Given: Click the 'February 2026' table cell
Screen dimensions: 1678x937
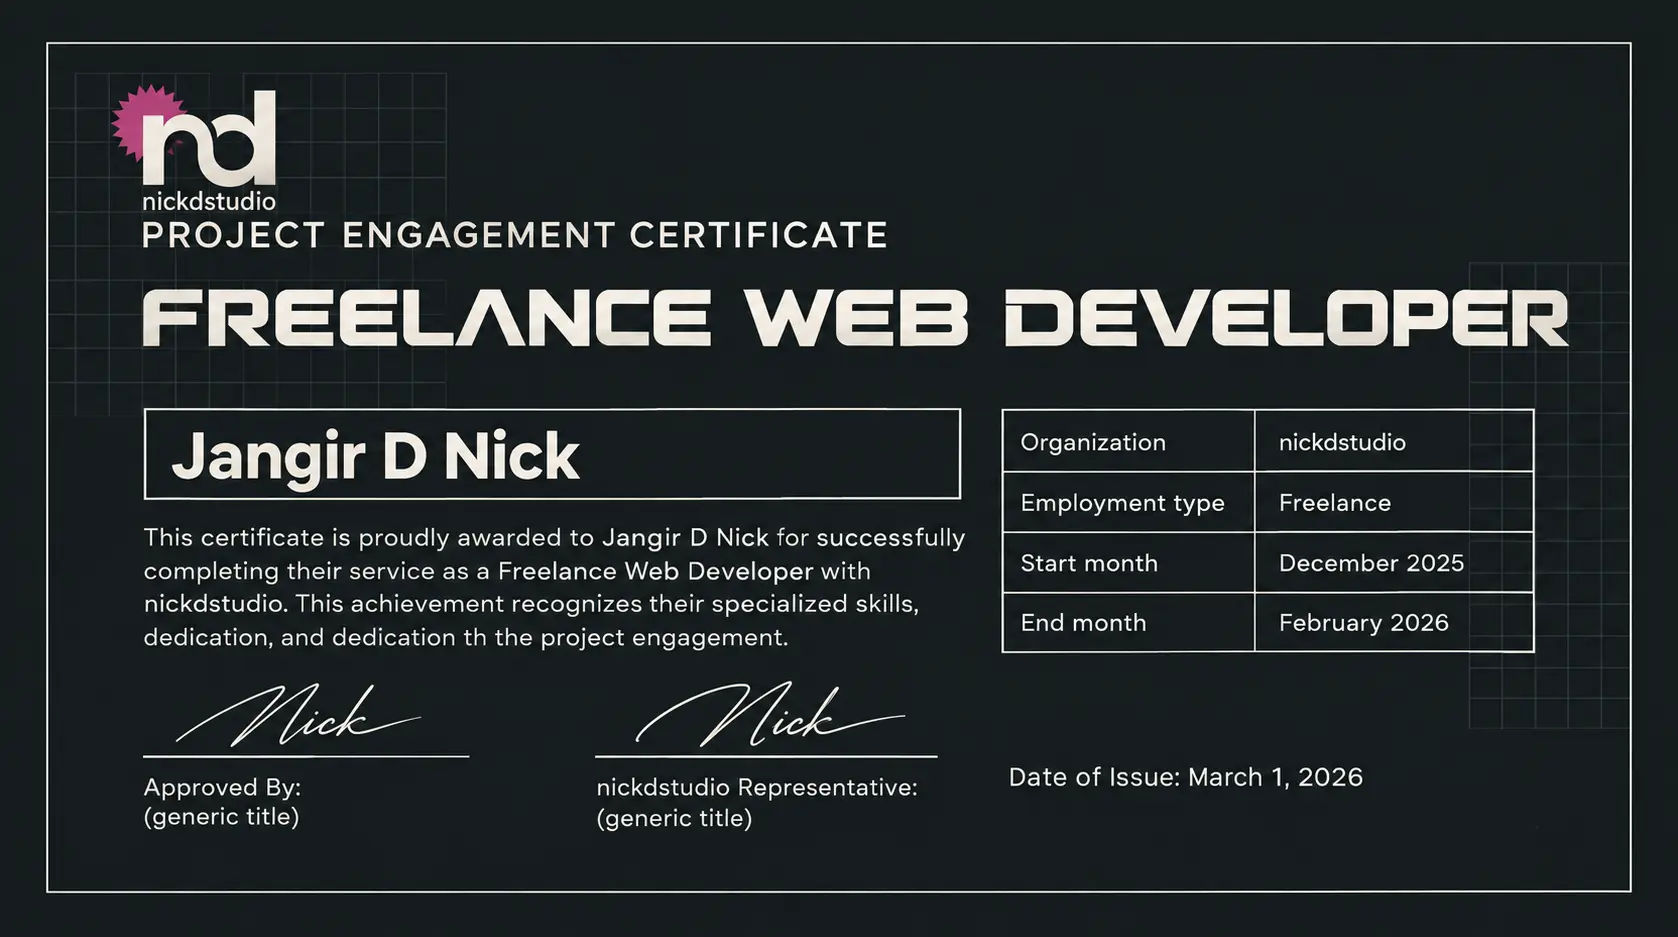Looking at the screenshot, I should 1394,622.
